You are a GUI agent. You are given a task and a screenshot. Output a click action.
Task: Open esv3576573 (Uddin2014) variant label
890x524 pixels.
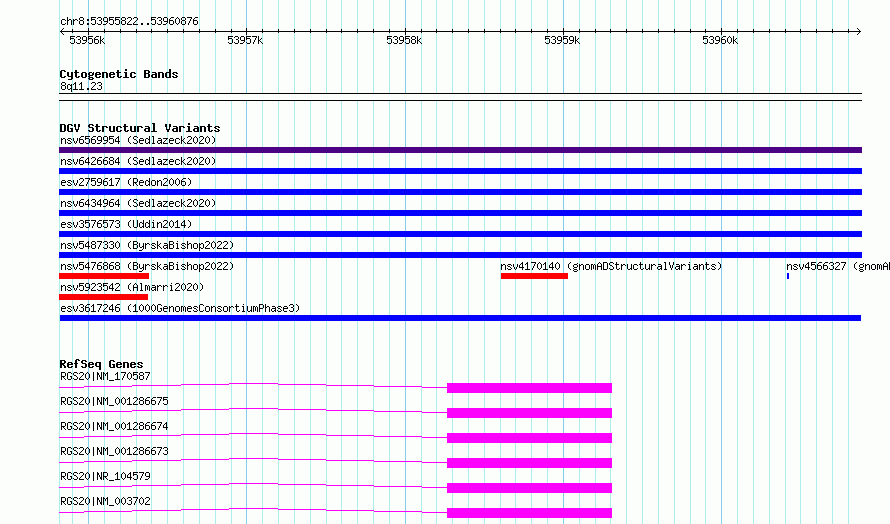click(x=126, y=224)
